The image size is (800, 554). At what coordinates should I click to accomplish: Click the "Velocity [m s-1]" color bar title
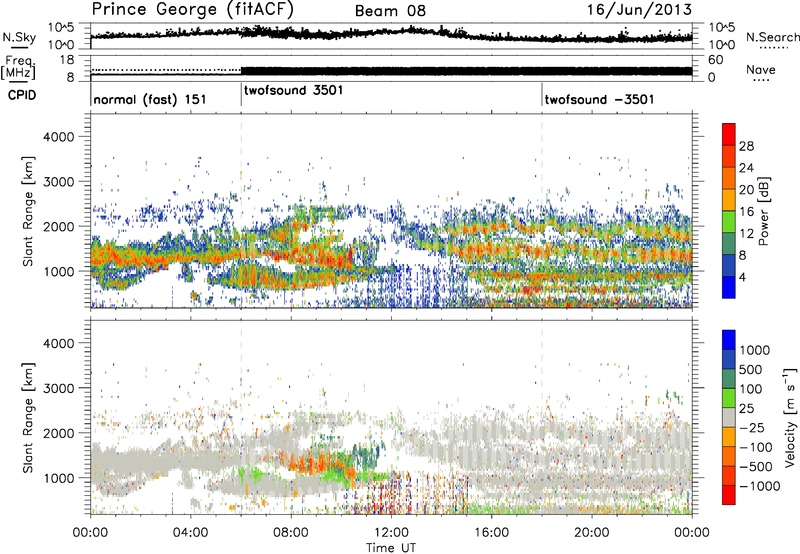pyautogui.click(x=789, y=417)
